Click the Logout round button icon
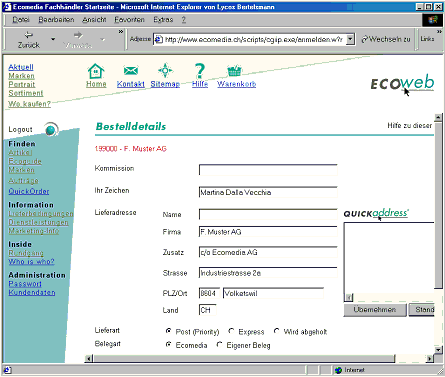The image size is (445, 377). pos(51,130)
